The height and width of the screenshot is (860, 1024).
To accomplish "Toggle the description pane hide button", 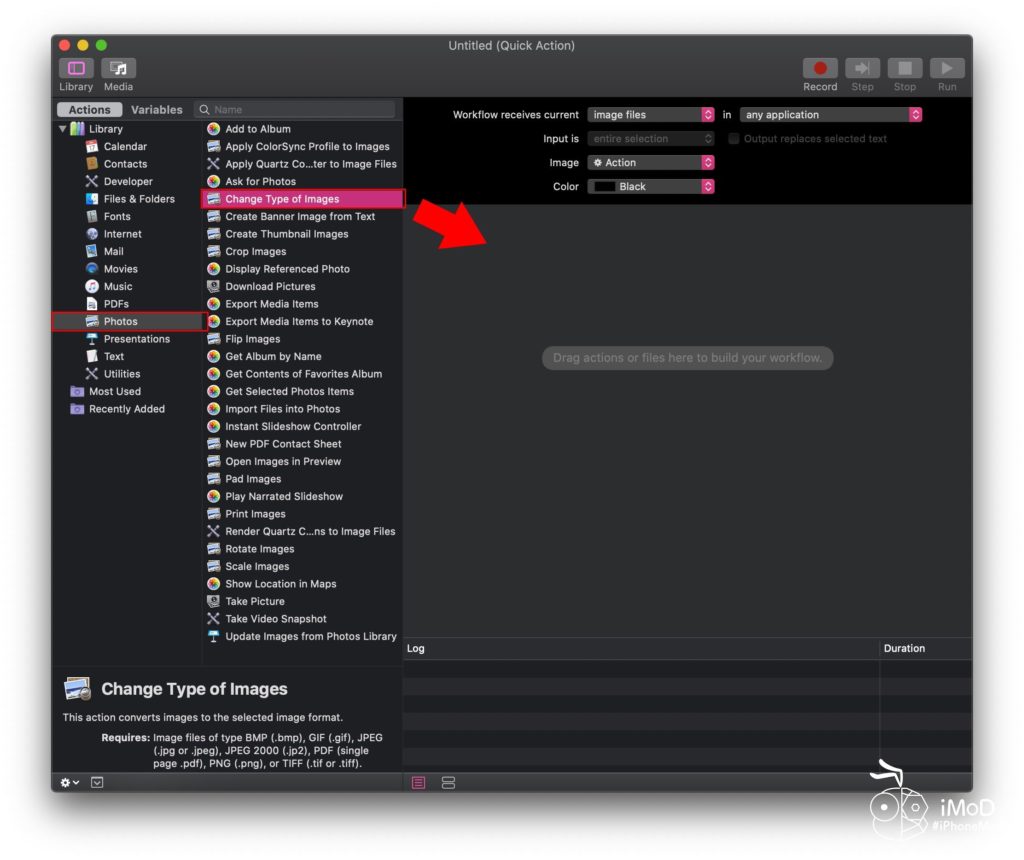I will pyautogui.click(x=97, y=782).
